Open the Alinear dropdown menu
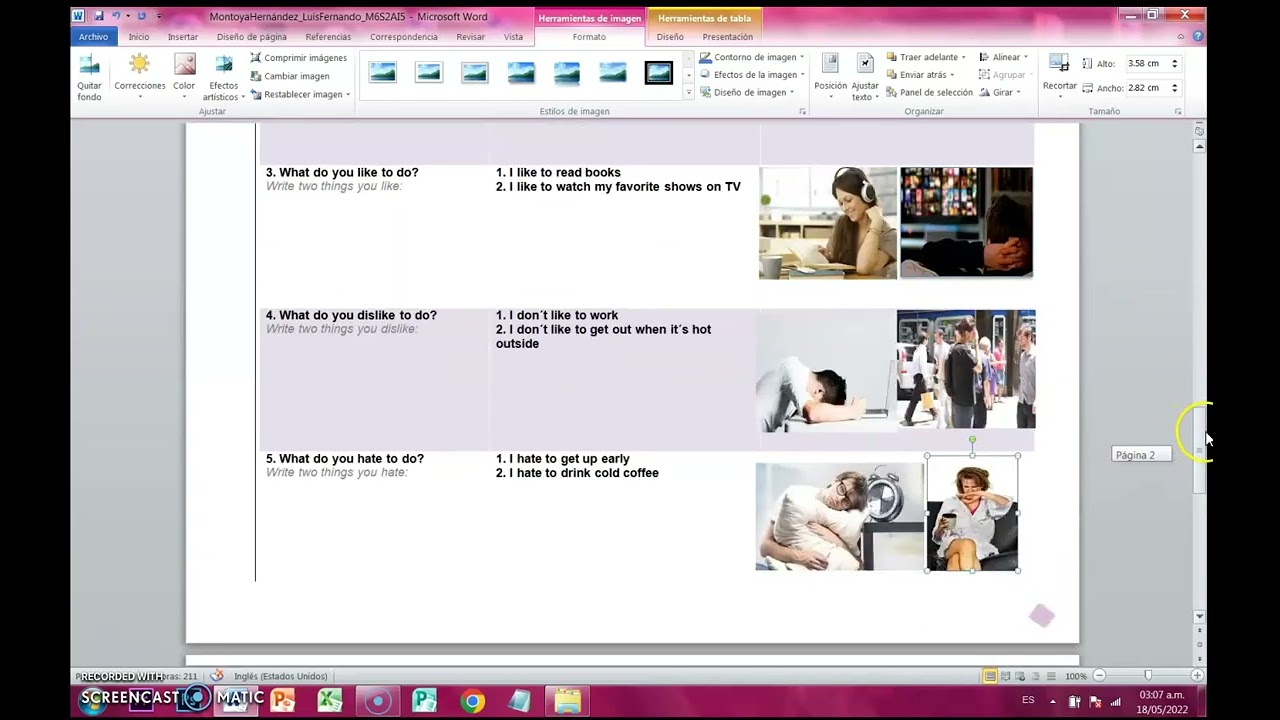 (1003, 57)
